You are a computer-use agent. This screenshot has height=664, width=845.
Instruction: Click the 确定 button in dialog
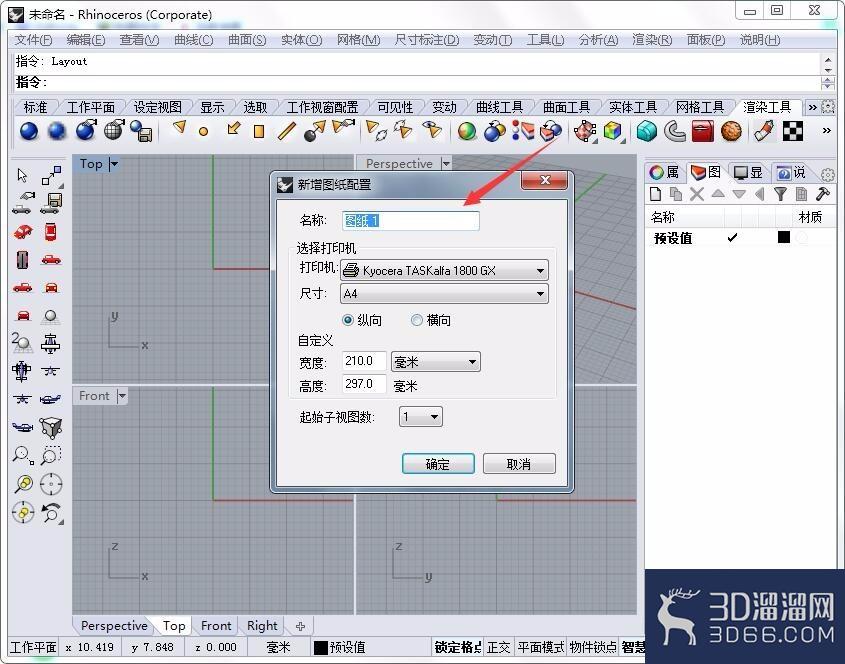pyautogui.click(x=438, y=464)
